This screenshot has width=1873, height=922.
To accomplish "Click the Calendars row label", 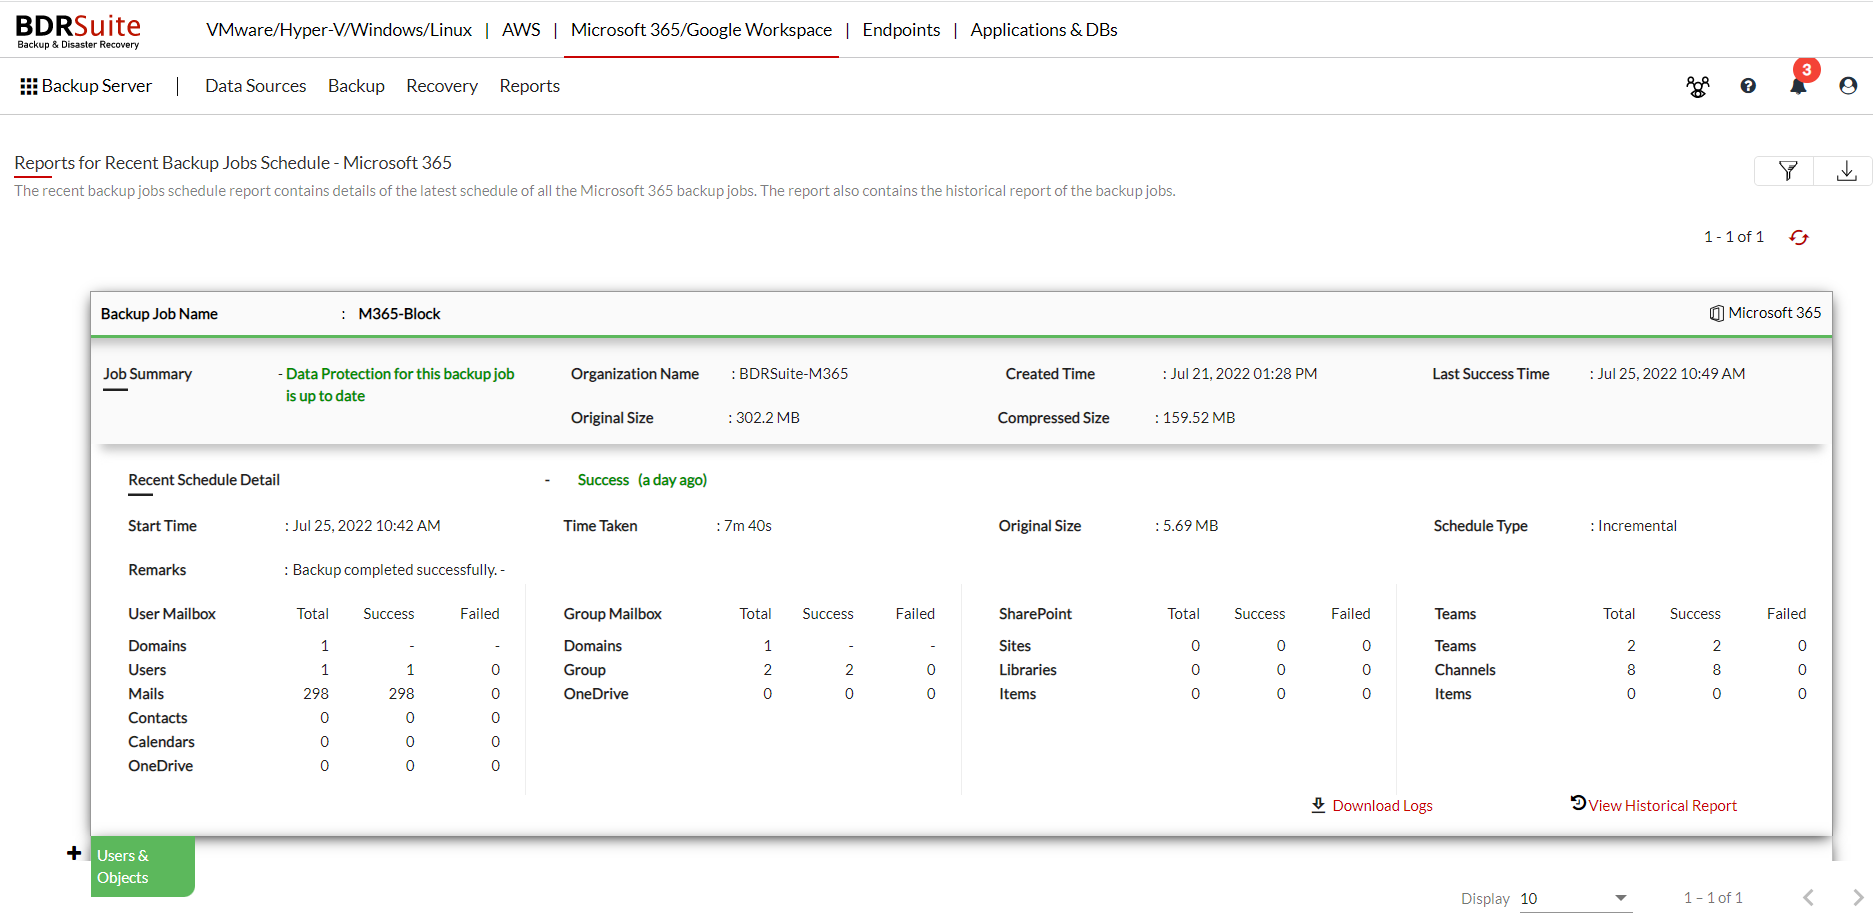I will click(161, 742).
